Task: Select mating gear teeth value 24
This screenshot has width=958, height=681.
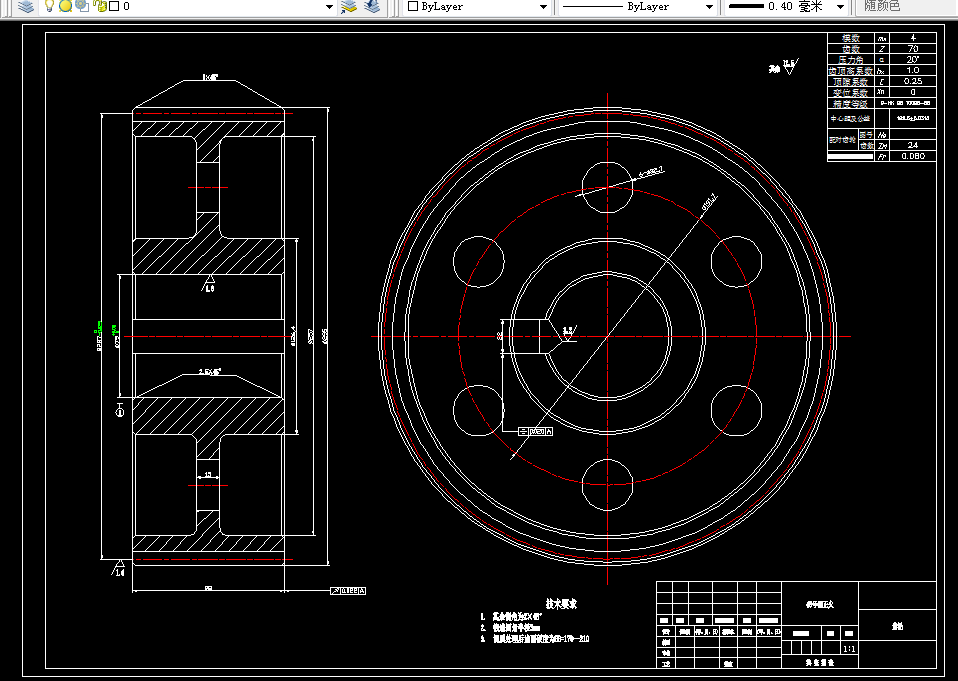Action: point(913,145)
